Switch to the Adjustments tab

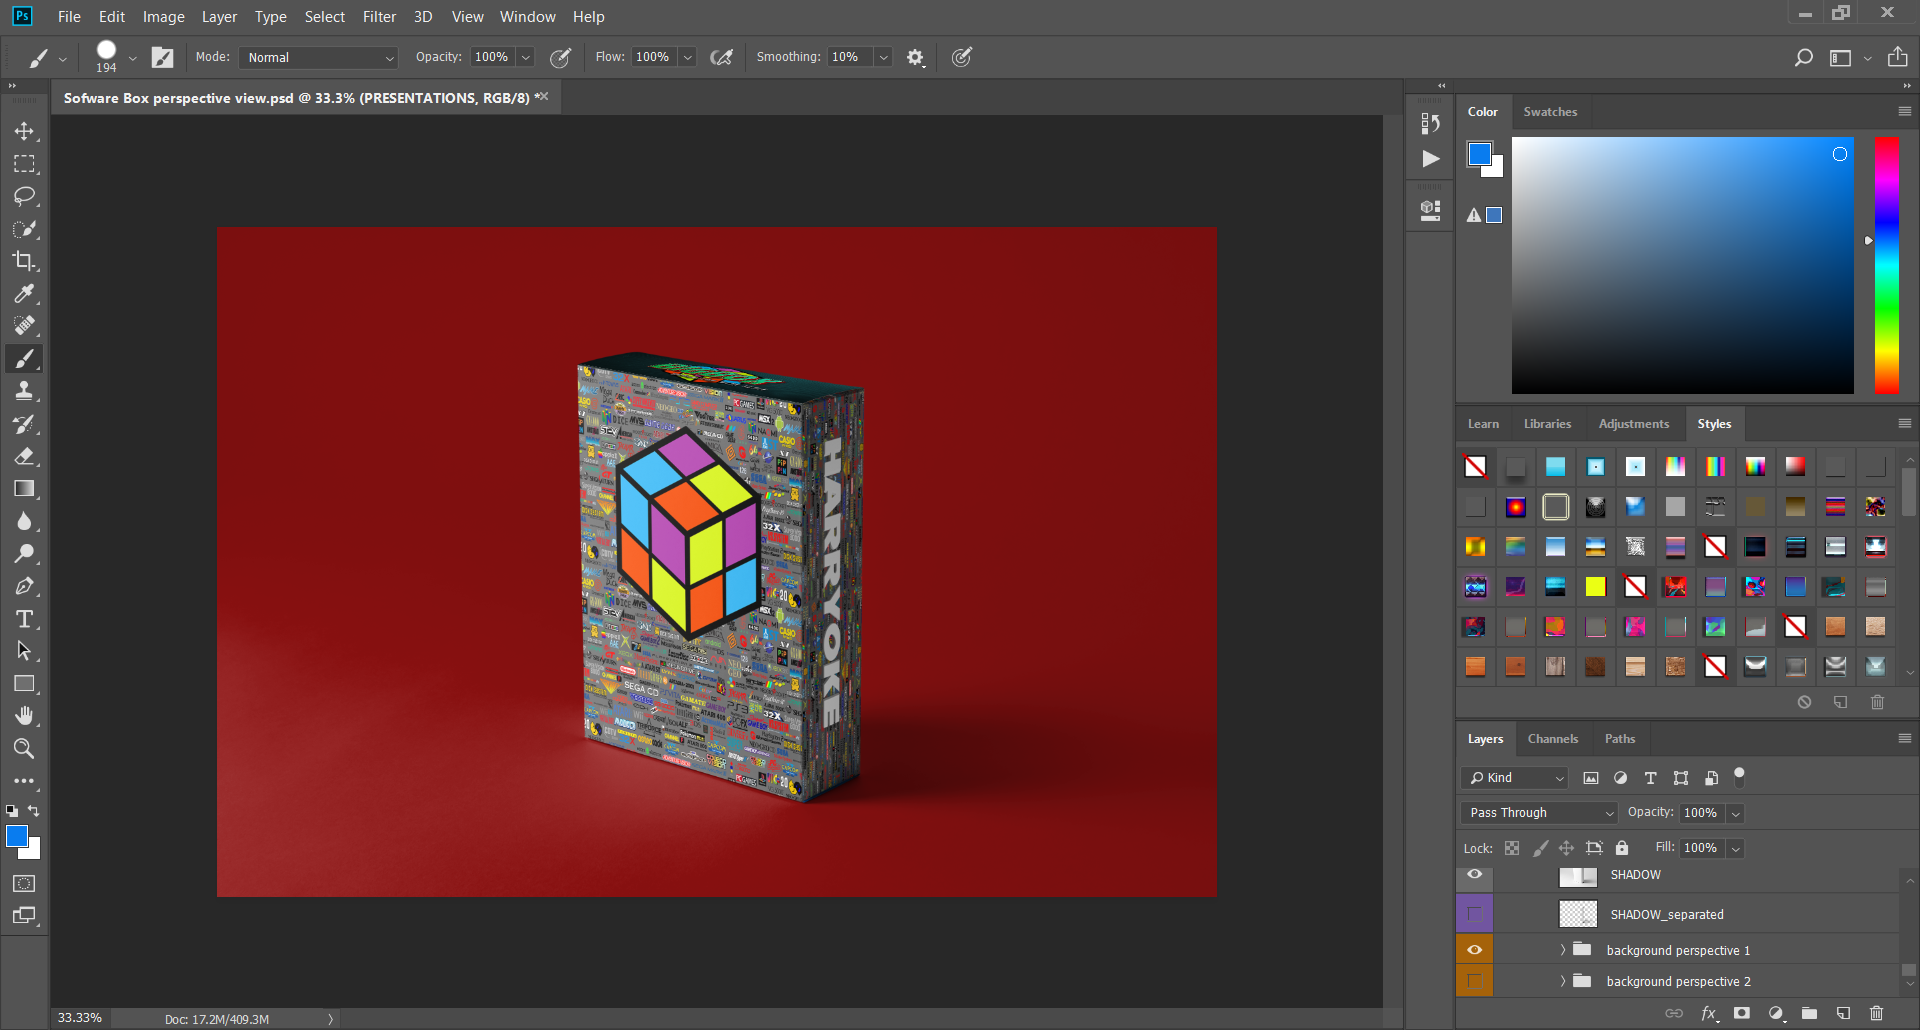tap(1633, 424)
